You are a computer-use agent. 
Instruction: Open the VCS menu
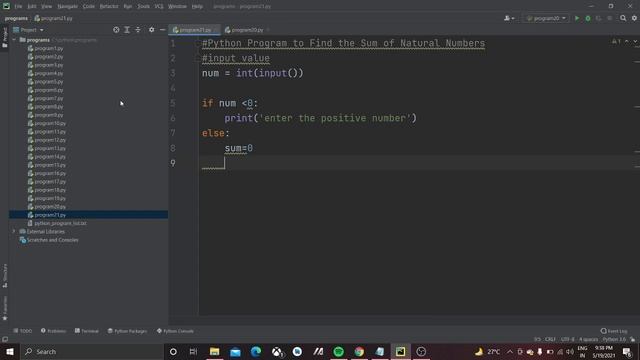(159, 6)
